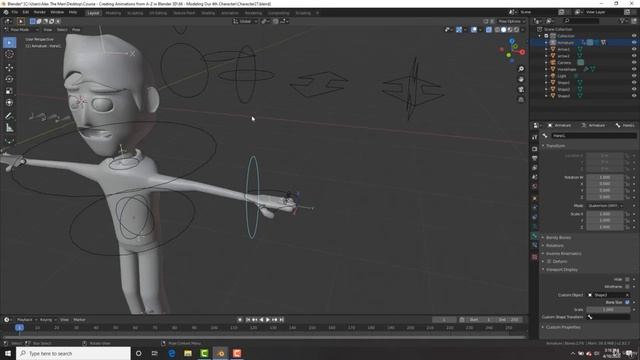The image size is (640, 360).
Task: Toggle X-ray display in viewport header
Action: (x=489, y=30)
